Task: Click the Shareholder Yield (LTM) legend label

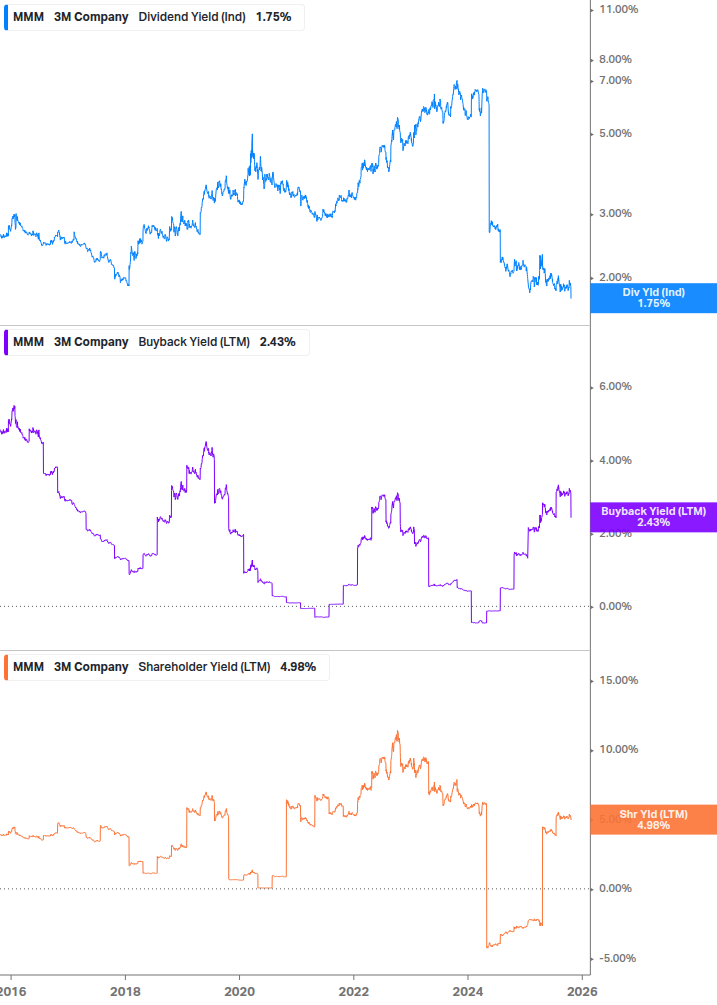Action: [x=204, y=667]
